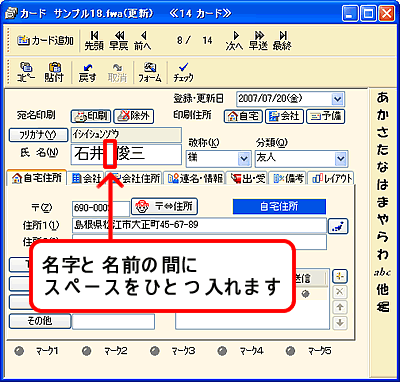
Task: Select the や row index
Action: (x=383, y=219)
